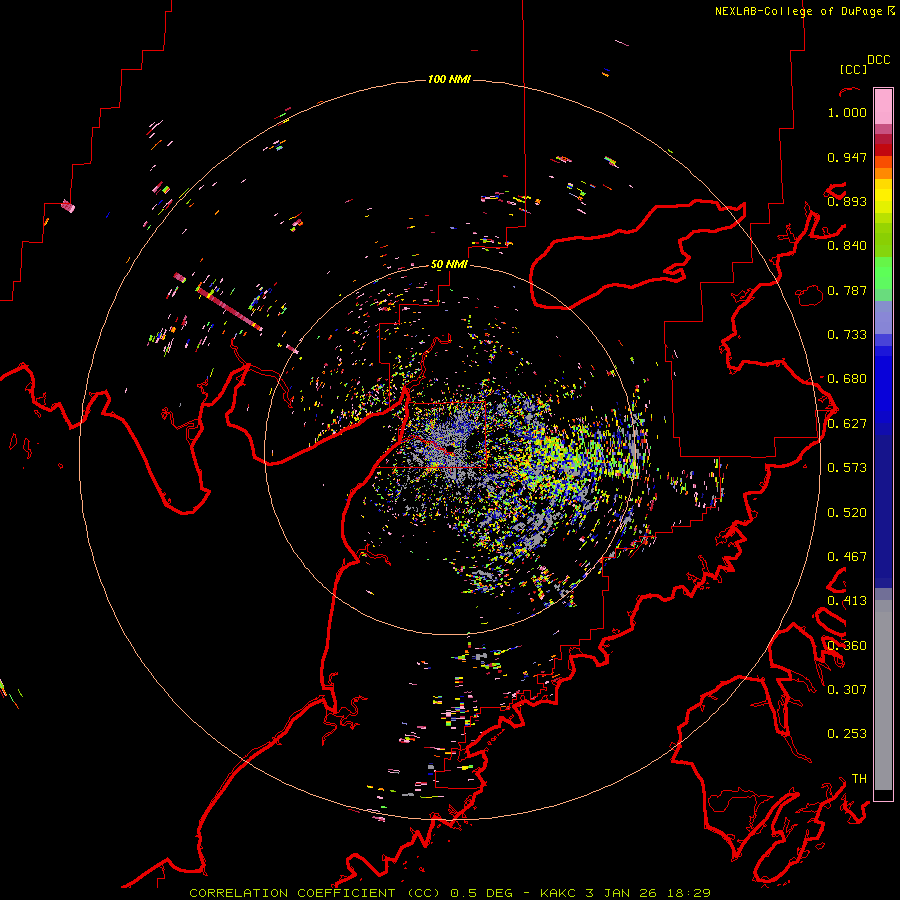Screen dimensions: 900x900
Task: Click the 0.787 legend value
Action: pos(847,290)
